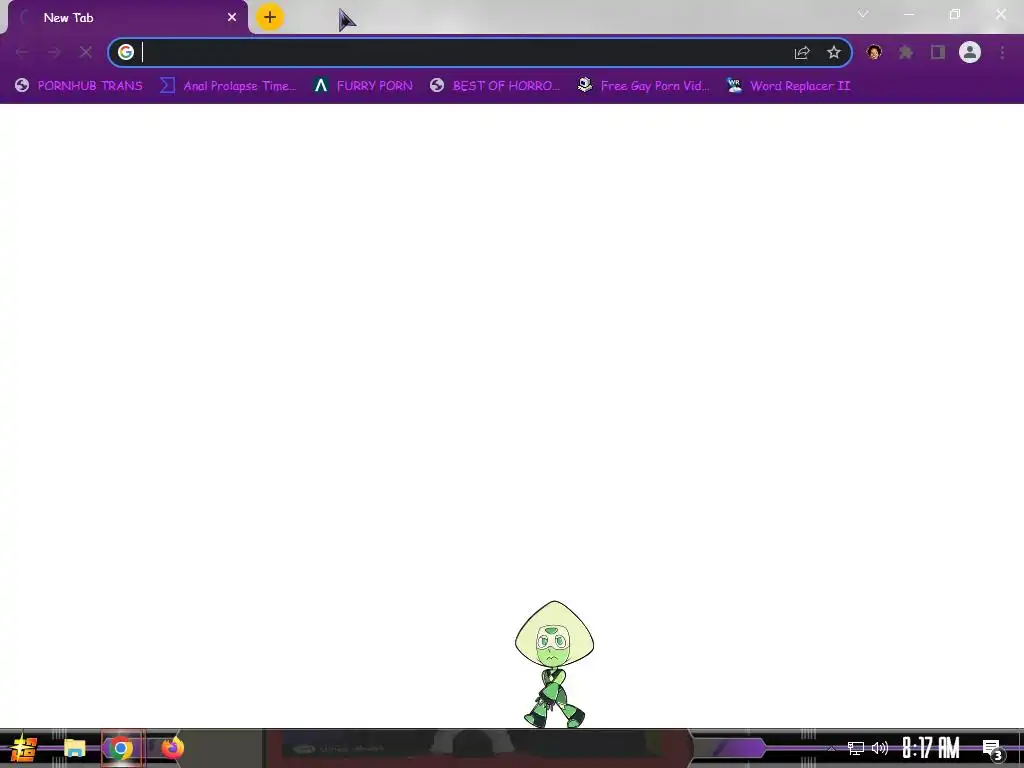Open network status tray icon
The image size is (1024, 768).
[856, 748]
